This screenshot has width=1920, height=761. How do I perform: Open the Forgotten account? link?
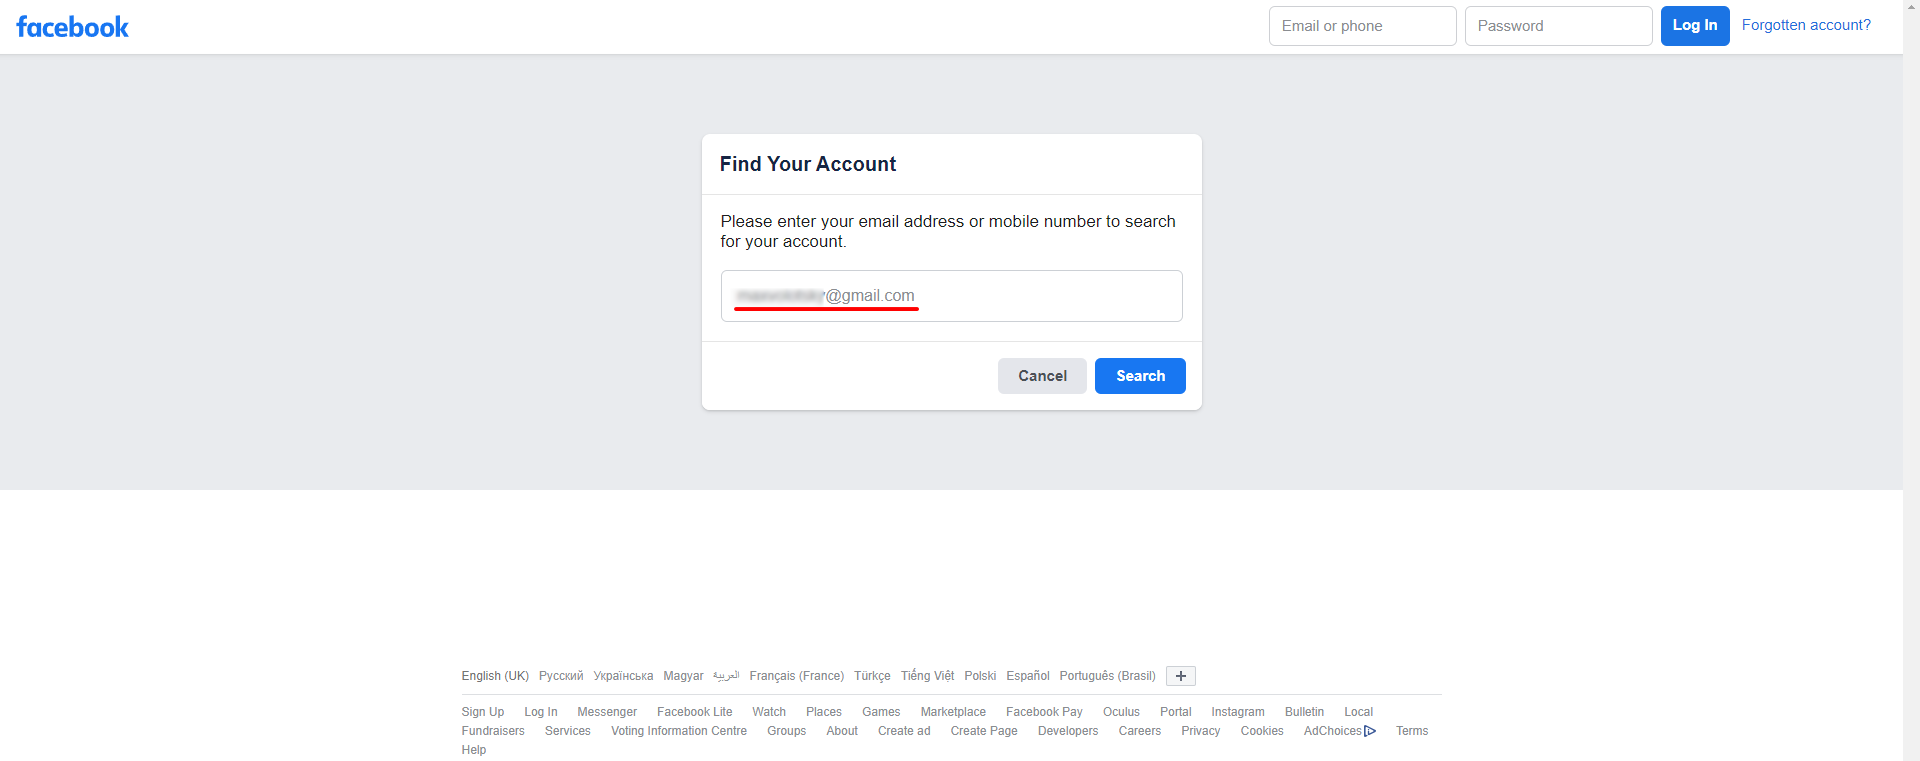(1806, 25)
